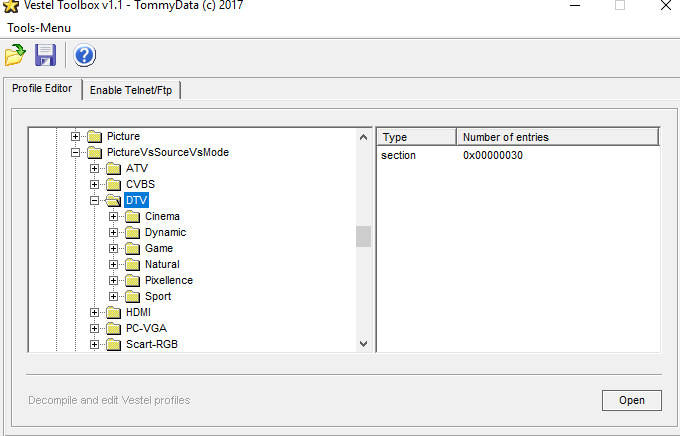This screenshot has height=436, width=680.
Task: Collapse the DTV tree node
Action: [x=95, y=200]
